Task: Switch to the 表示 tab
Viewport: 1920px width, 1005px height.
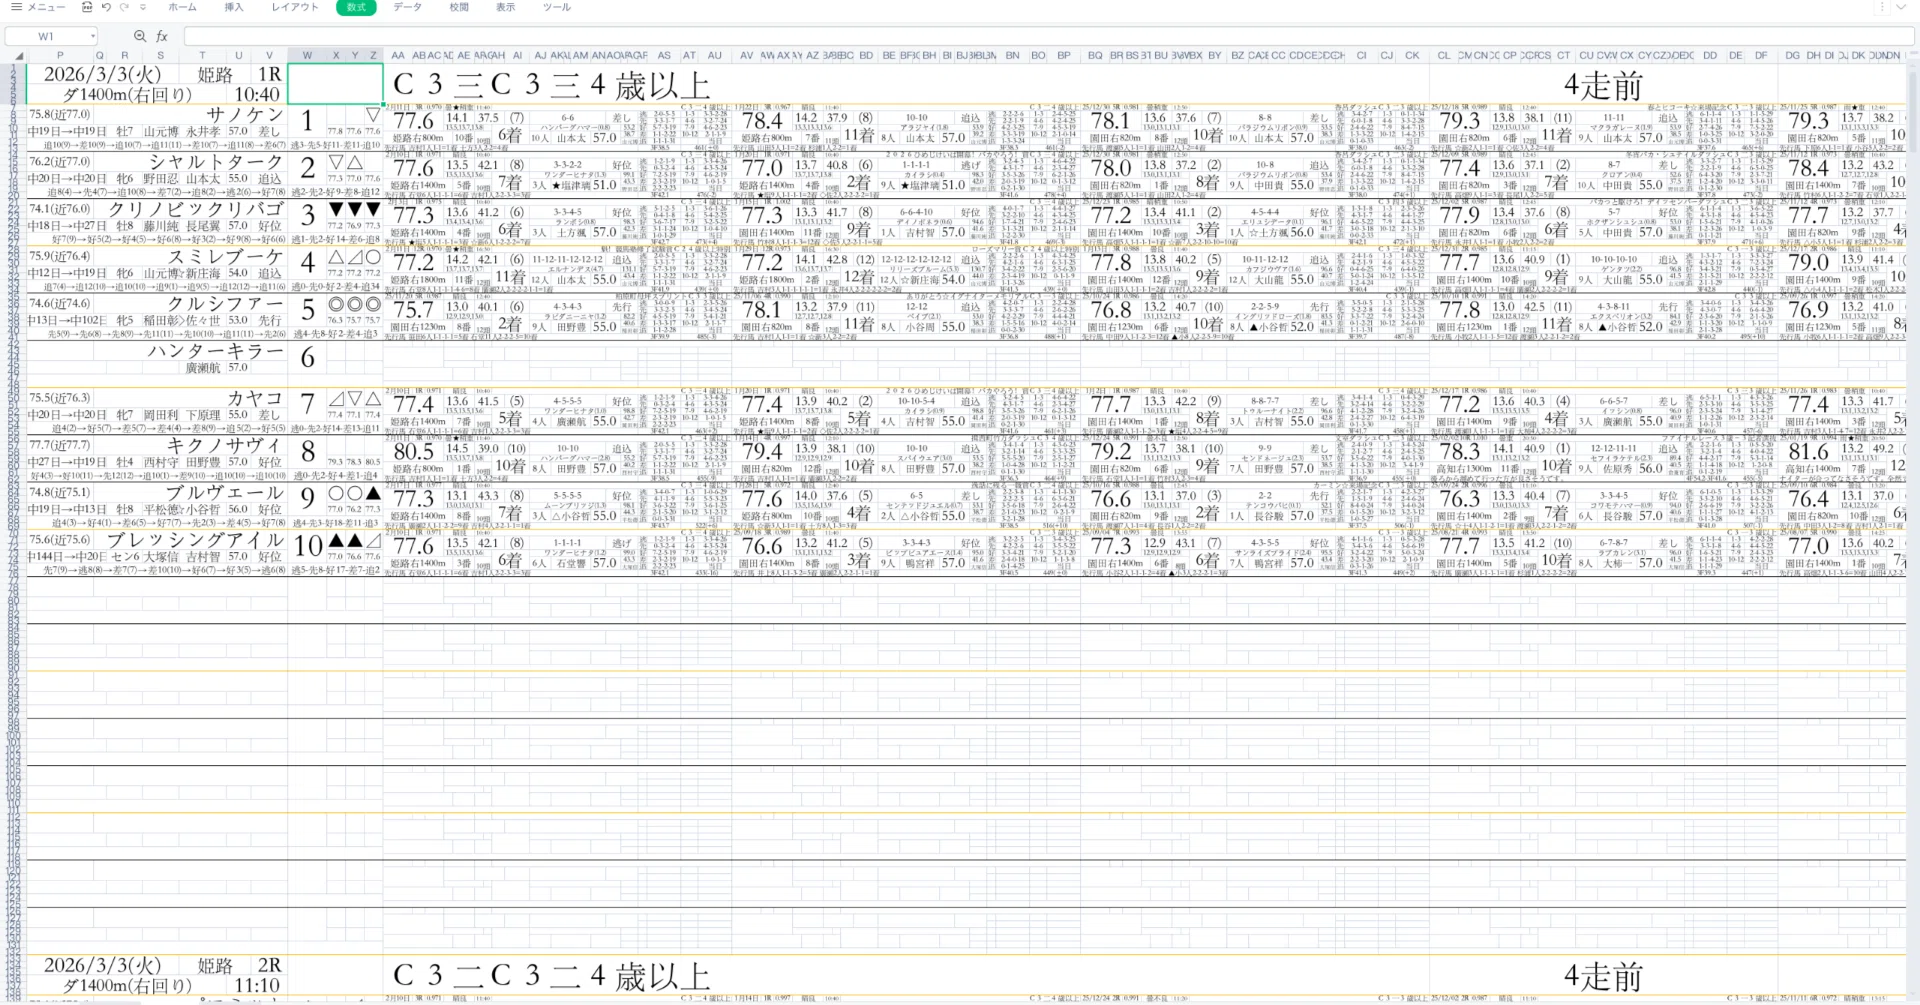Action: click(x=506, y=7)
